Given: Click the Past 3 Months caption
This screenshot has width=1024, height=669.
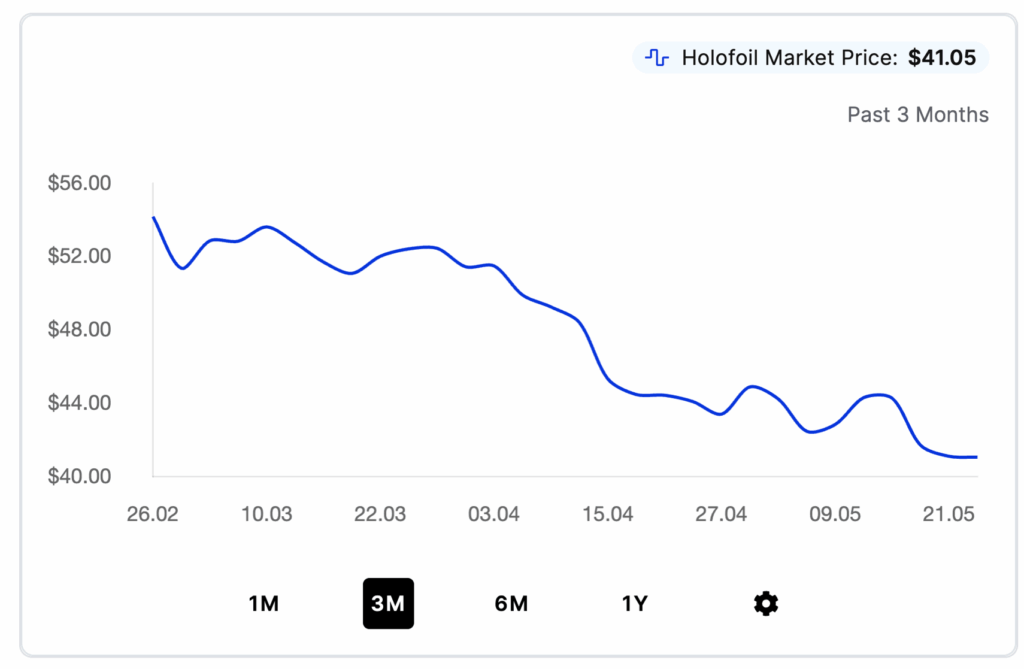Looking at the screenshot, I should pos(918,114).
